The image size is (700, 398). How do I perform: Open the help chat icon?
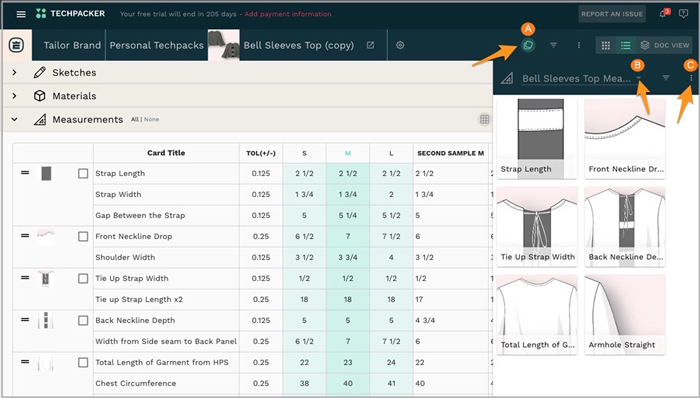(x=683, y=14)
